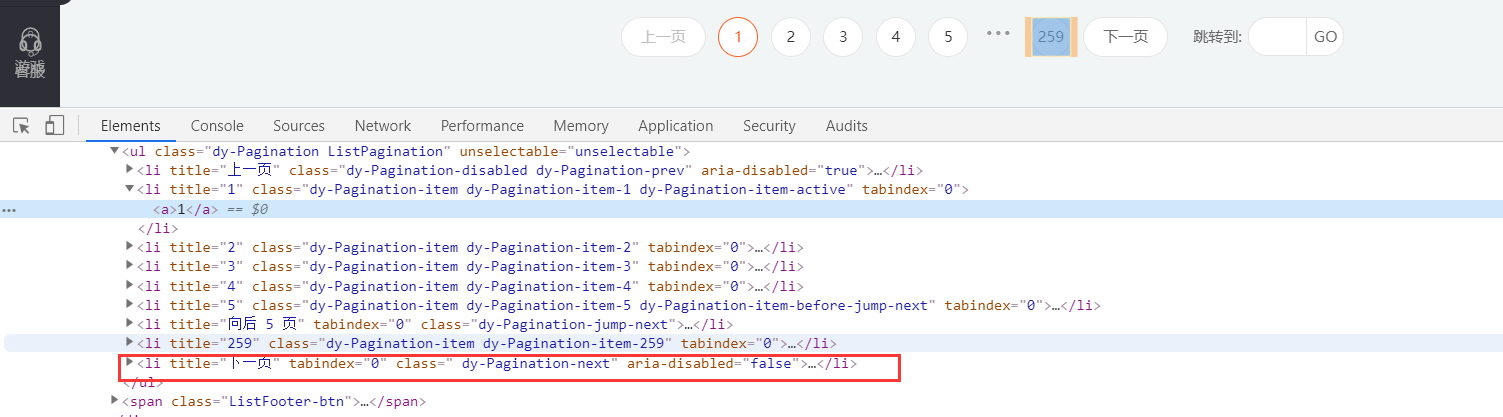
Task: Open the Audits tab
Action: tap(847, 126)
